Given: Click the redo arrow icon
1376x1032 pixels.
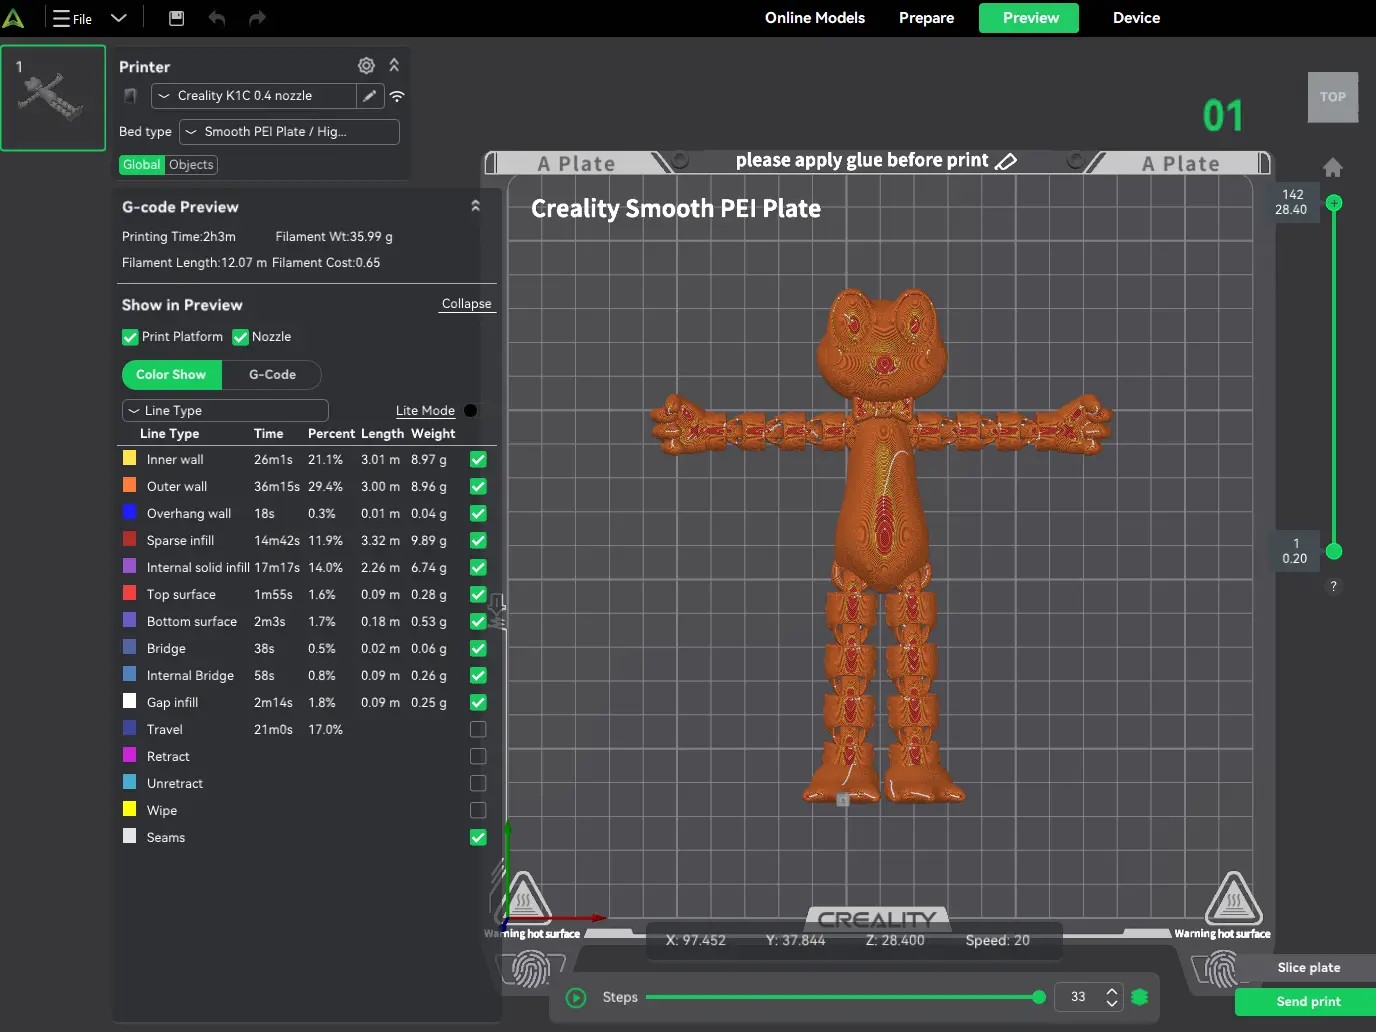Looking at the screenshot, I should coord(257,18).
